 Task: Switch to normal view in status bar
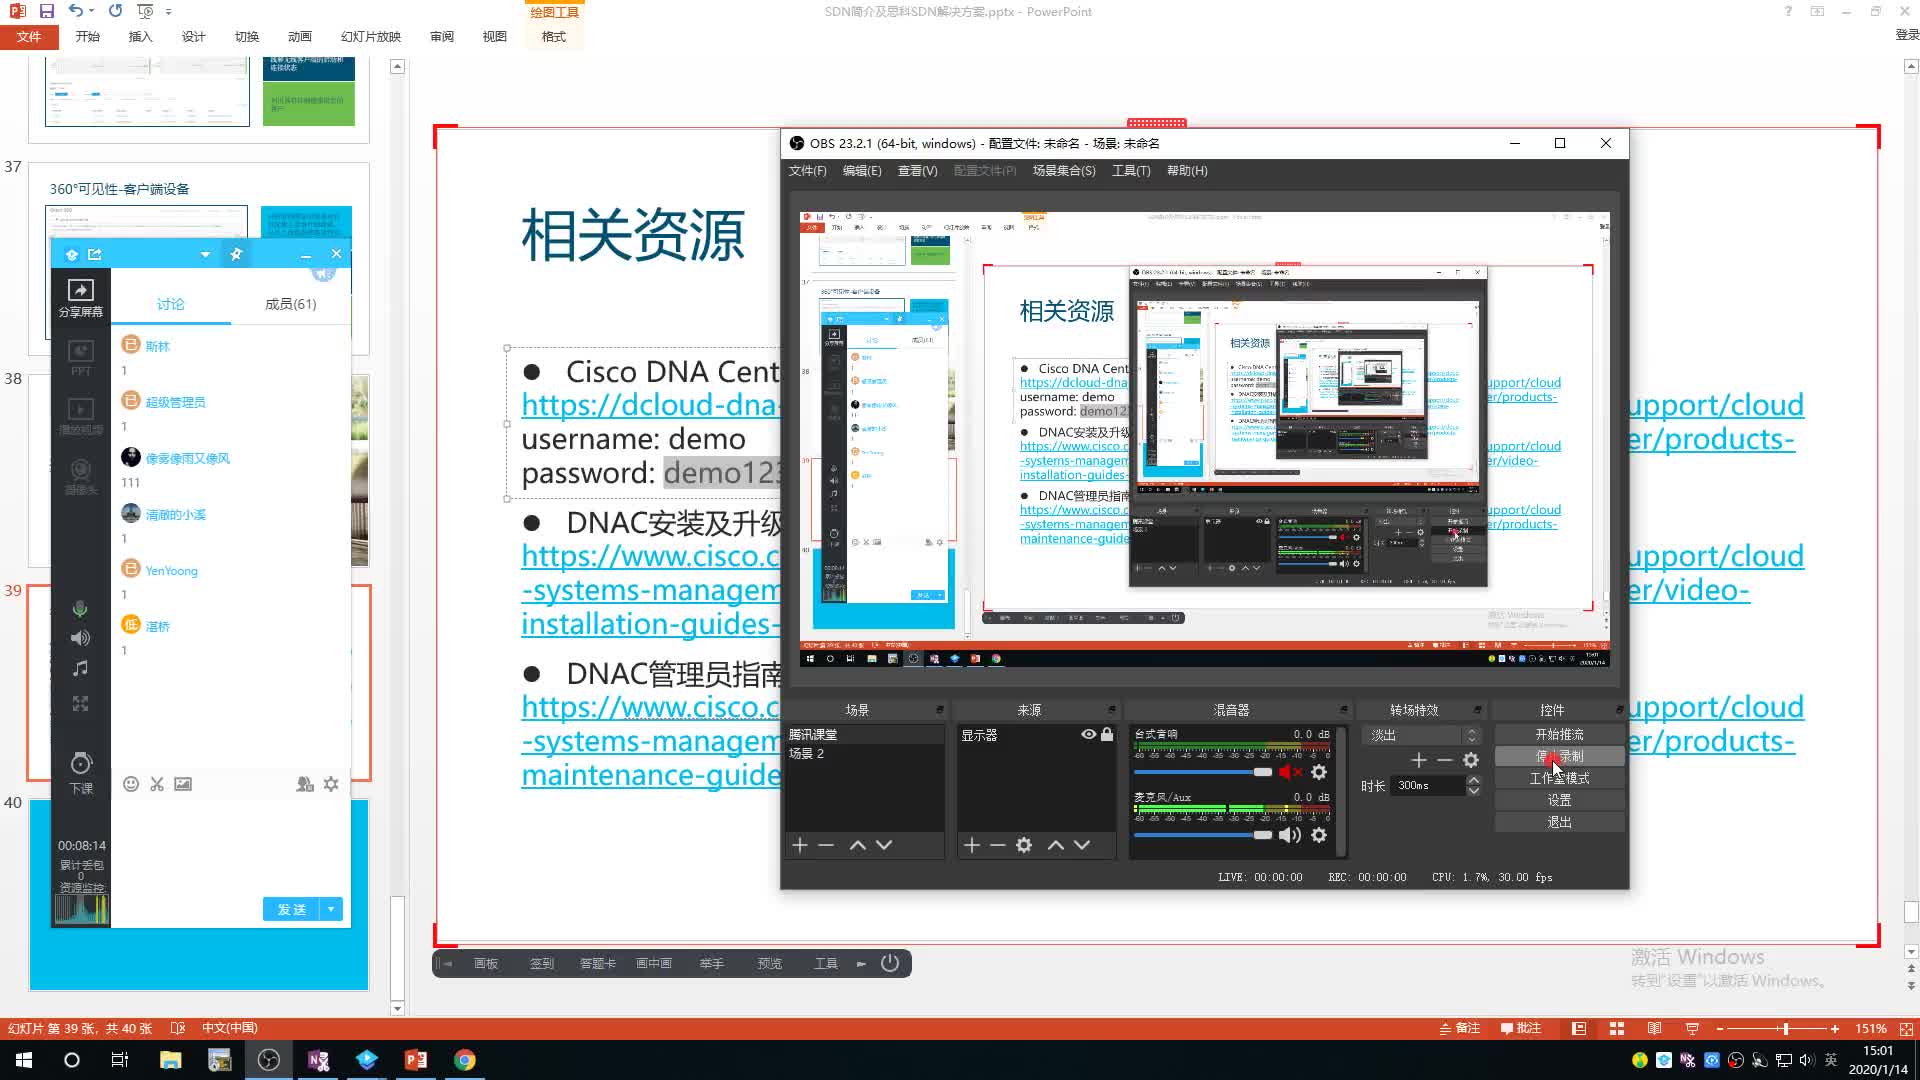[x=1579, y=1028]
